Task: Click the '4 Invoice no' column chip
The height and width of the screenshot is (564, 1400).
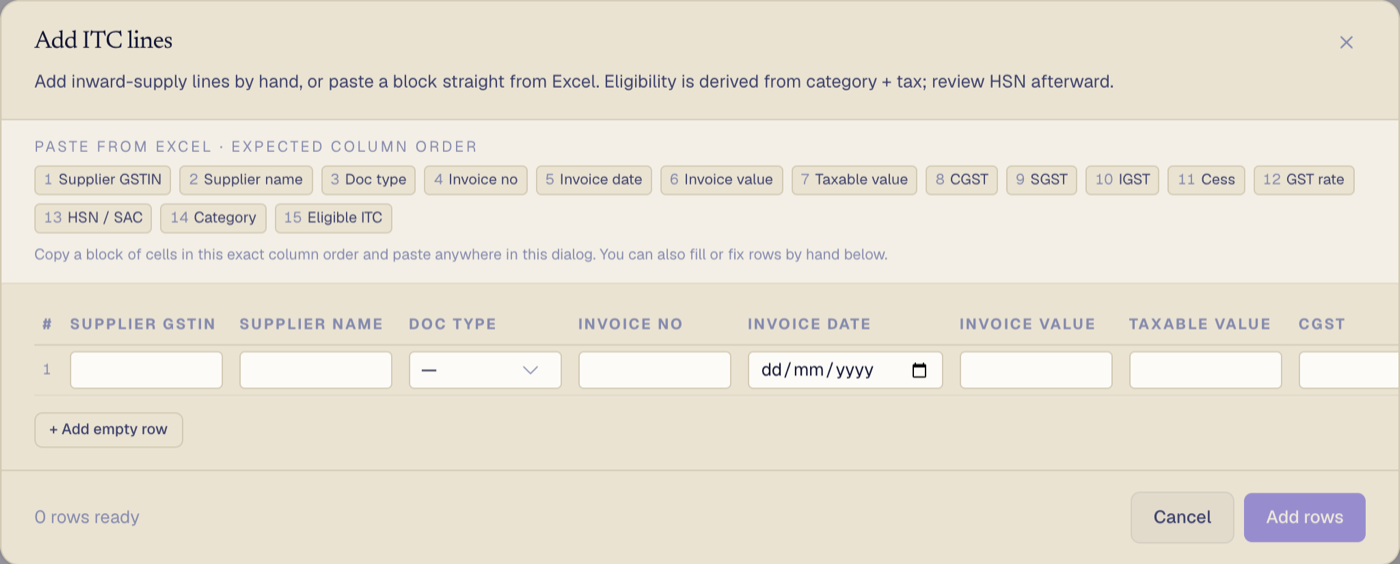Action: point(476,180)
